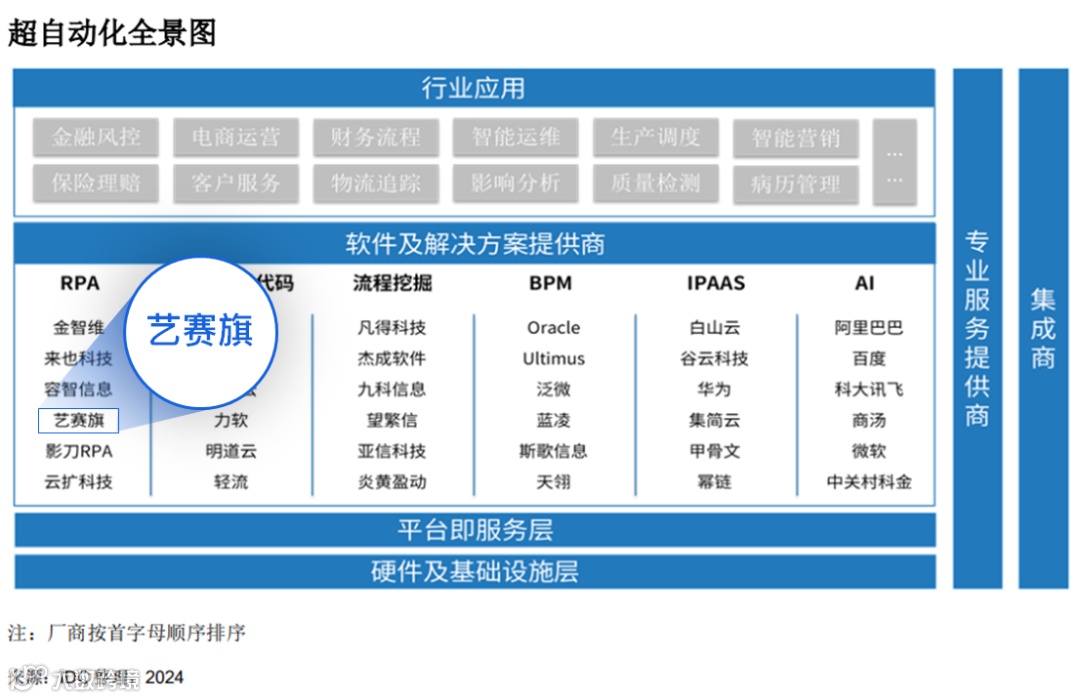
Task: Choose the 智能运维 box
Action: pos(515,137)
